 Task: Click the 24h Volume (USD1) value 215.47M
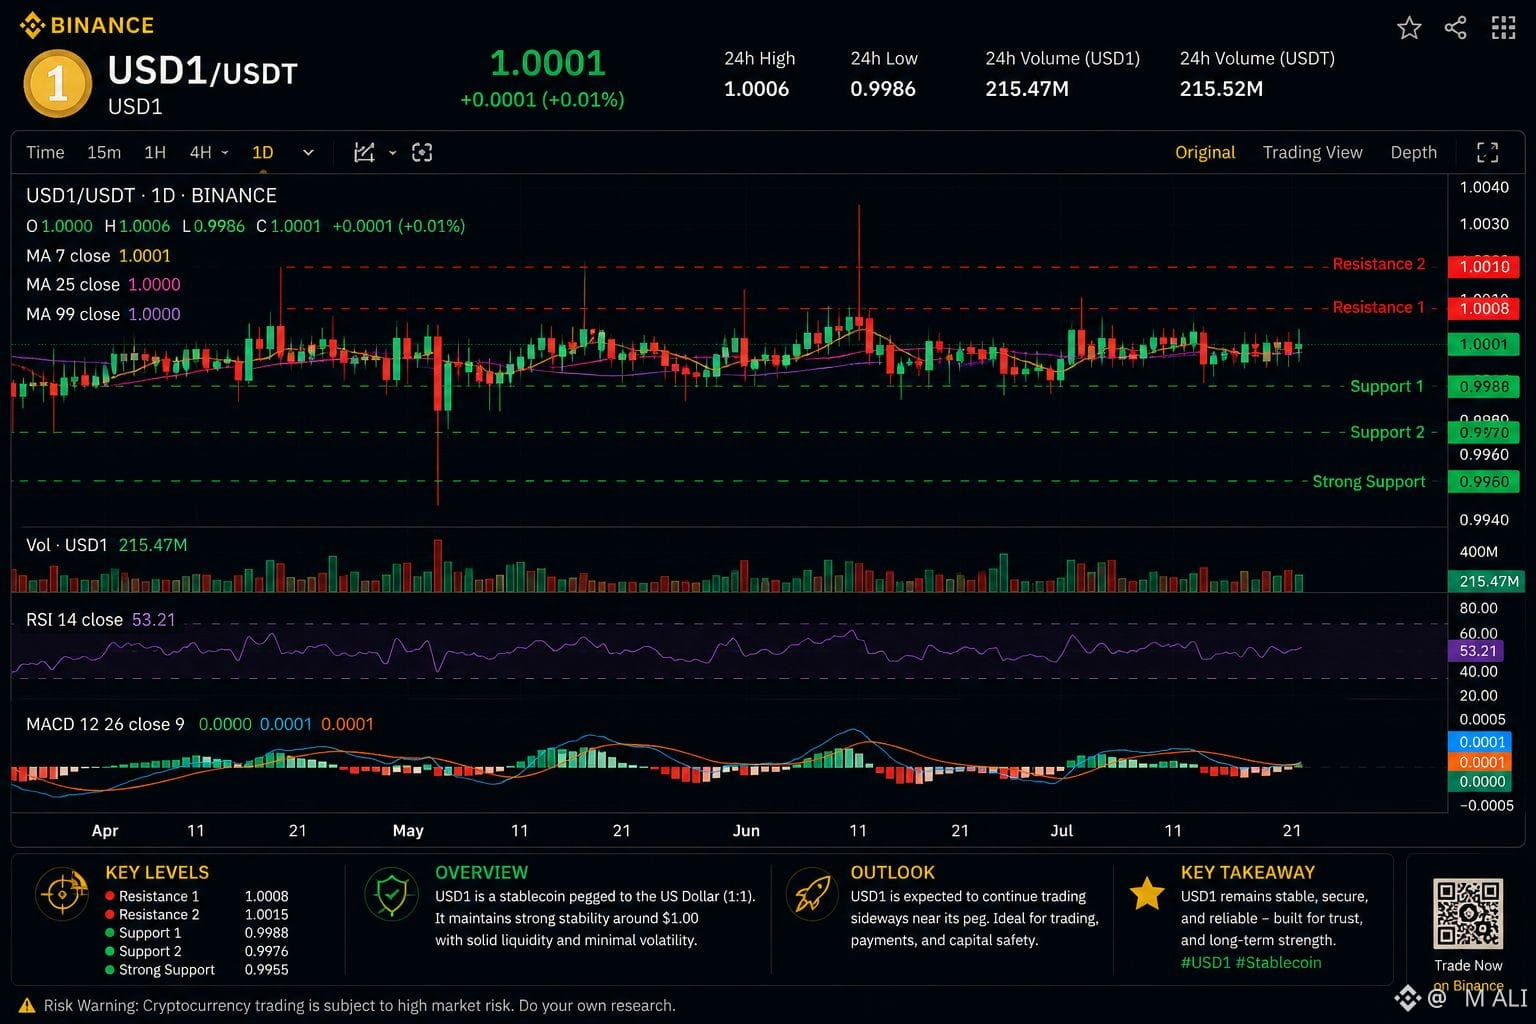coord(1027,89)
